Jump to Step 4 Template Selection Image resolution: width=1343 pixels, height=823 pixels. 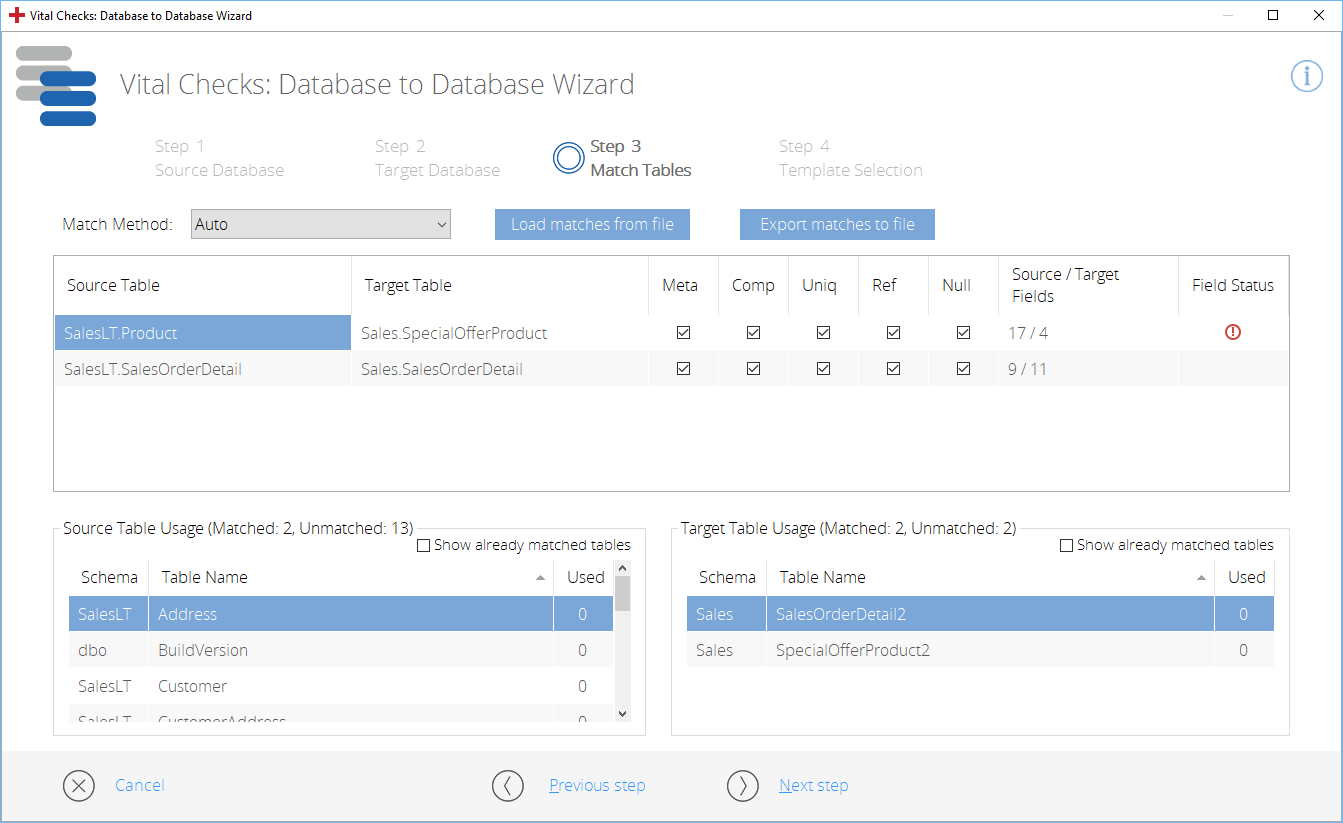click(850, 158)
